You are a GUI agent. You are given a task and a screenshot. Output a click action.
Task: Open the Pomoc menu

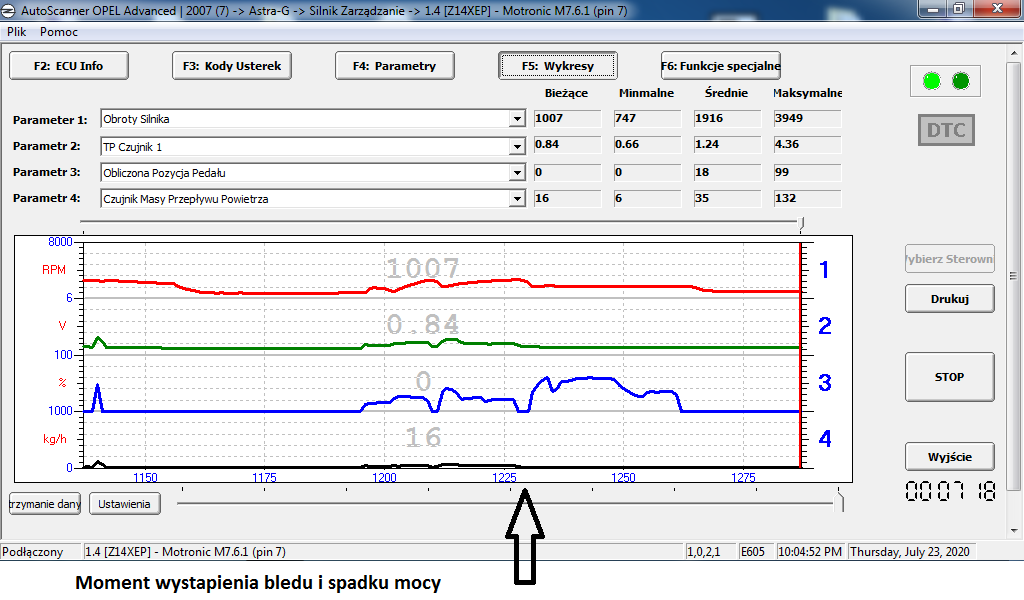point(59,32)
